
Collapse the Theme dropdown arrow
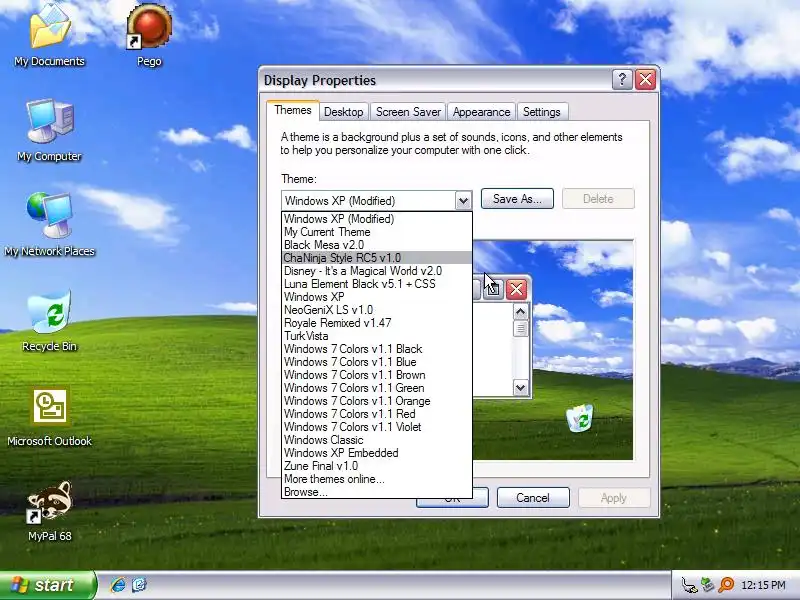(463, 201)
